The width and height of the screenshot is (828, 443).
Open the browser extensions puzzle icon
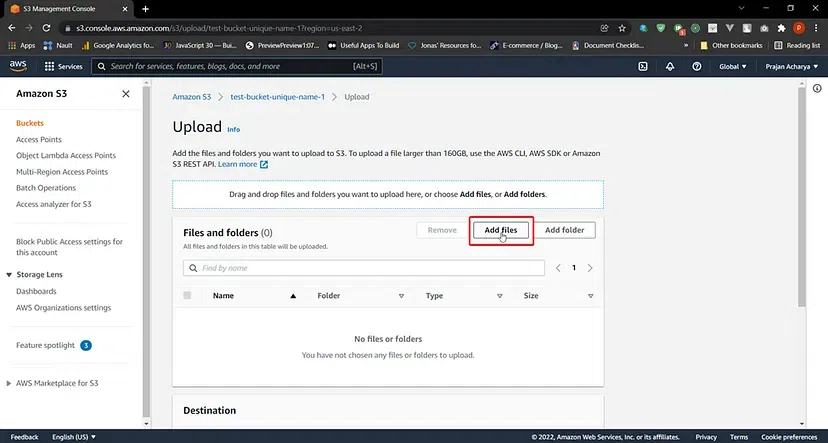click(782, 28)
